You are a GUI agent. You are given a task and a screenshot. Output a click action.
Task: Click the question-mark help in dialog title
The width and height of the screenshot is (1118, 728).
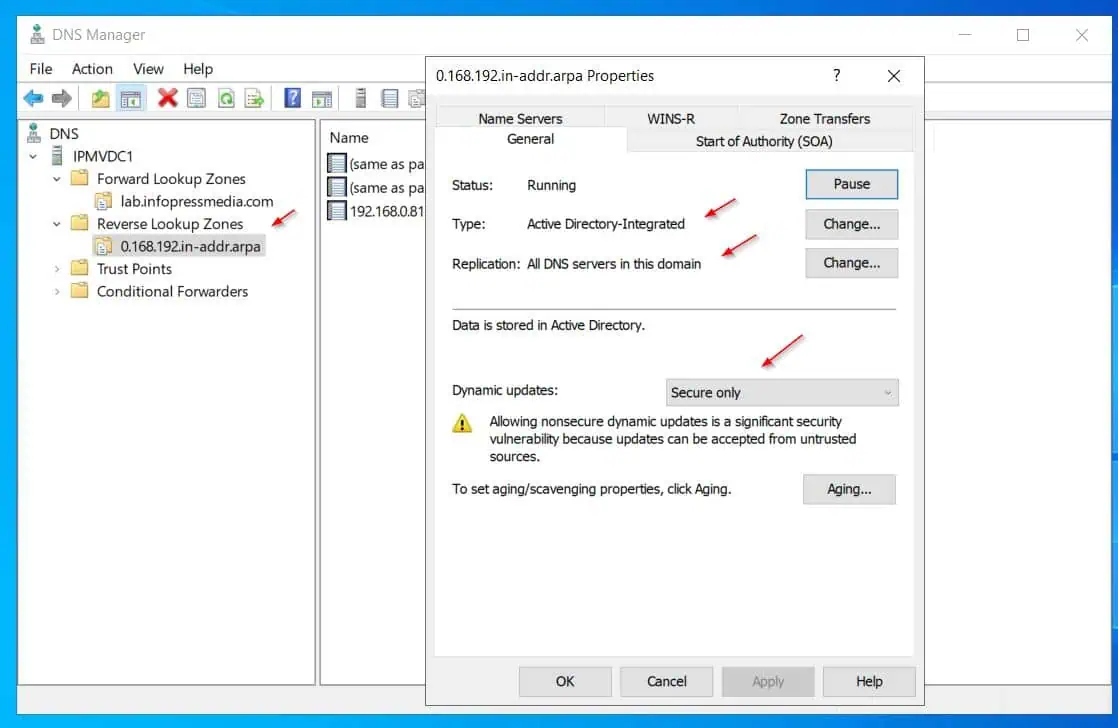click(x=836, y=76)
